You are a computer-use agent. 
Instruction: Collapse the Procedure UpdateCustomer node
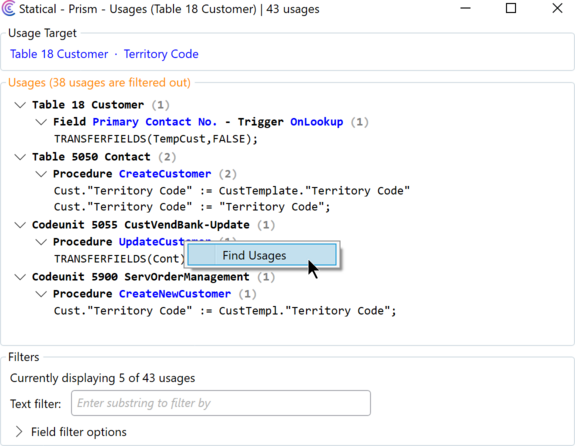click(41, 242)
